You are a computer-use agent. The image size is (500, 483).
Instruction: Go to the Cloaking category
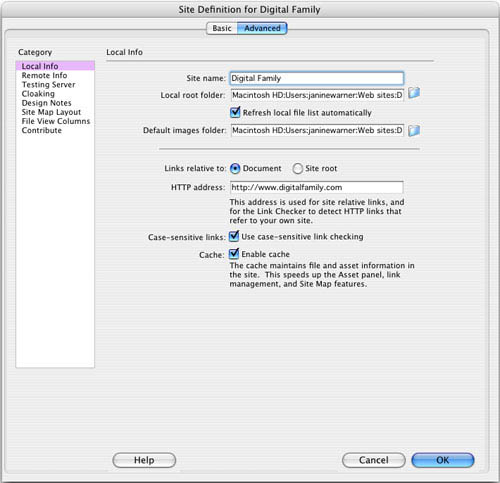pyautogui.click(x=38, y=94)
